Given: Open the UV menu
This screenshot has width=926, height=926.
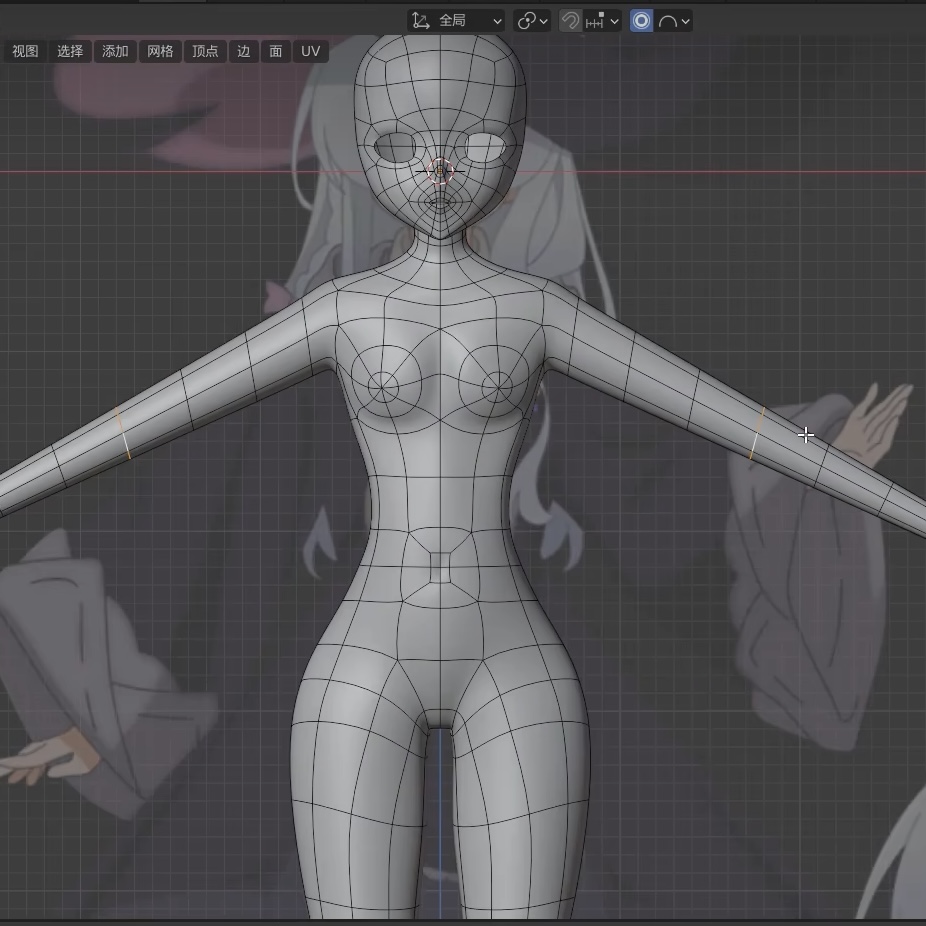Looking at the screenshot, I should [x=310, y=51].
